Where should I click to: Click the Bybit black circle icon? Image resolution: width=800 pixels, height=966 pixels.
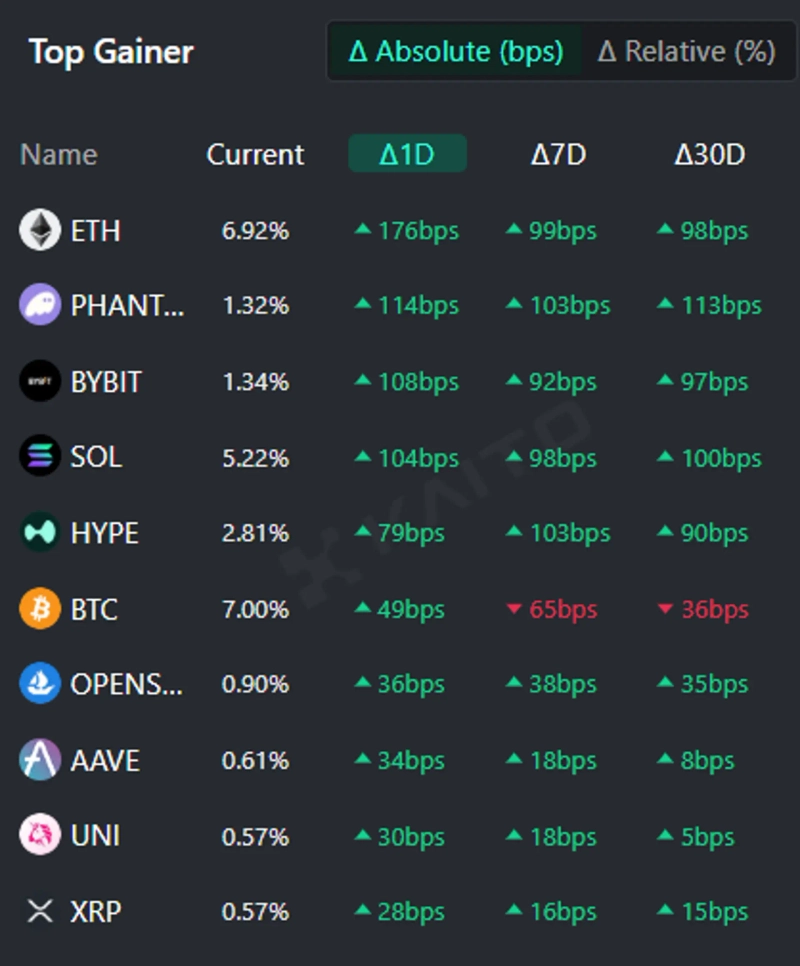(x=40, y=381)
